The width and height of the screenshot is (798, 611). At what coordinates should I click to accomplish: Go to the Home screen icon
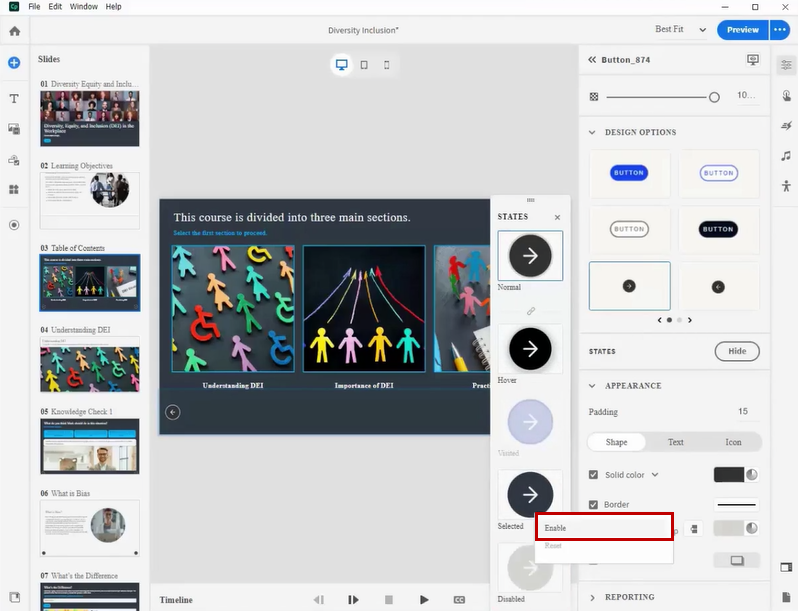[x=15, y=31]
